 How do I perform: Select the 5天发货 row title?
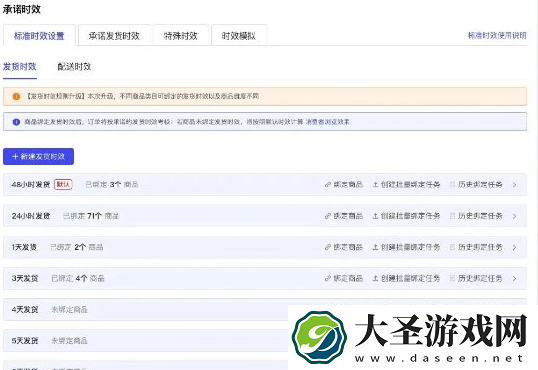point(25,341)
